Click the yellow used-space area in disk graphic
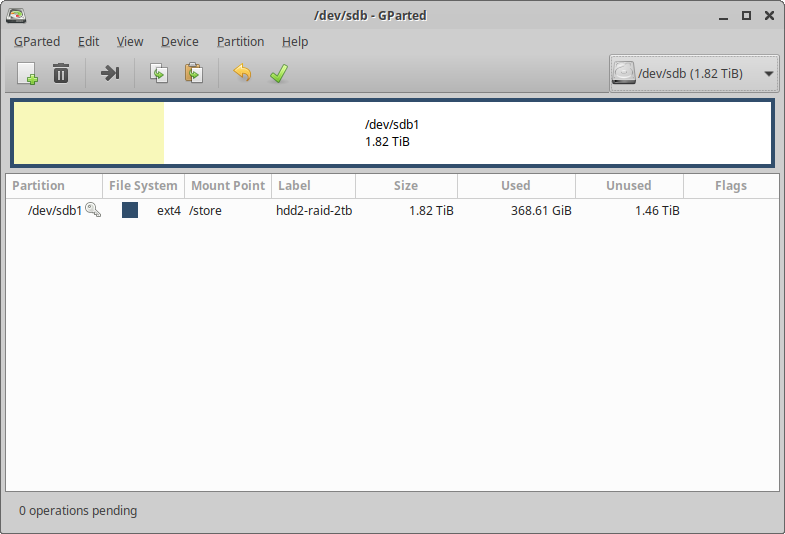This screenshot has width=785, height=534. [89, 133]
